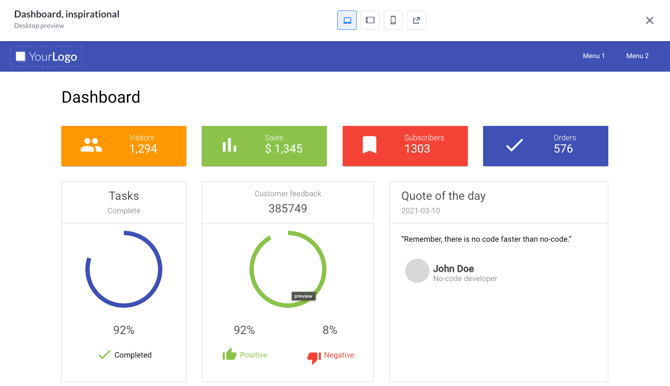Click the John Doe name
Screen dimensions: 670x386
click(x=453, y=268)
